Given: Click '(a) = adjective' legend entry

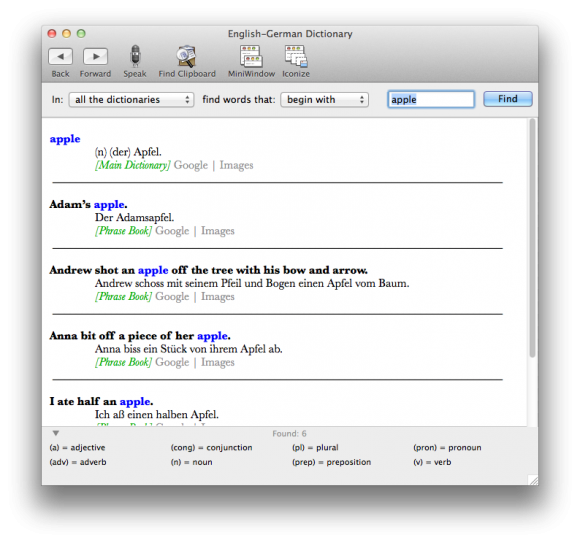Looking at the screenshot, I should [77, 448].
